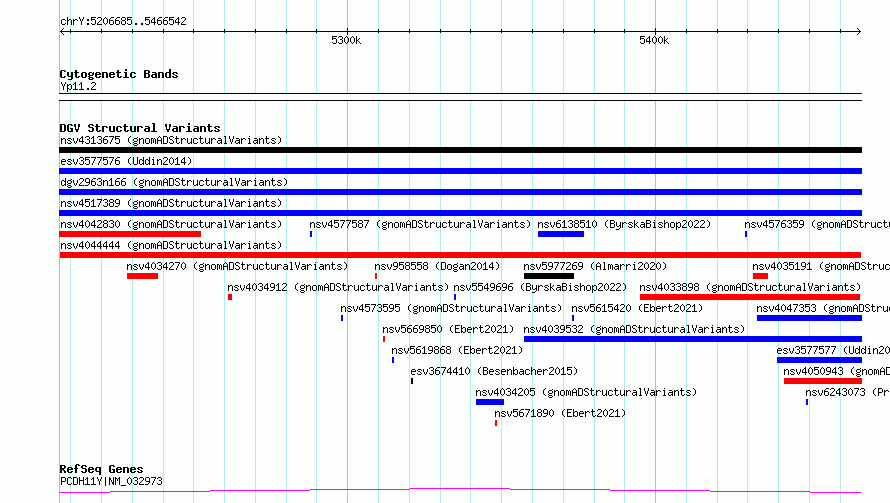
Task: Click the nsv4517389 blue bar
Action: click(460, 213)
